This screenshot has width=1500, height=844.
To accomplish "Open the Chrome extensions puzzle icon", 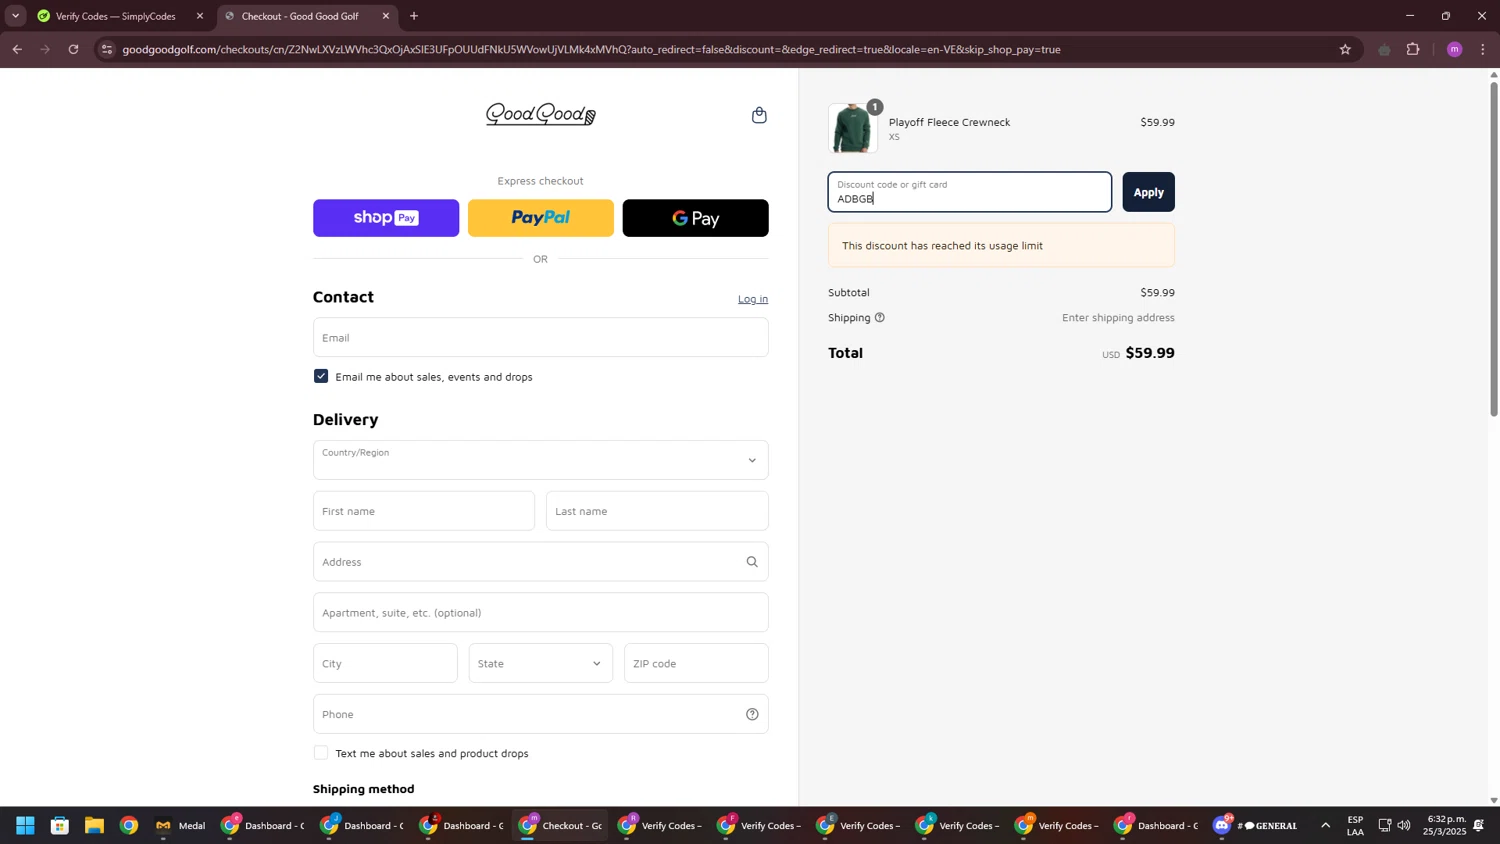I will pyautogui.click(x=1413, y=49).
